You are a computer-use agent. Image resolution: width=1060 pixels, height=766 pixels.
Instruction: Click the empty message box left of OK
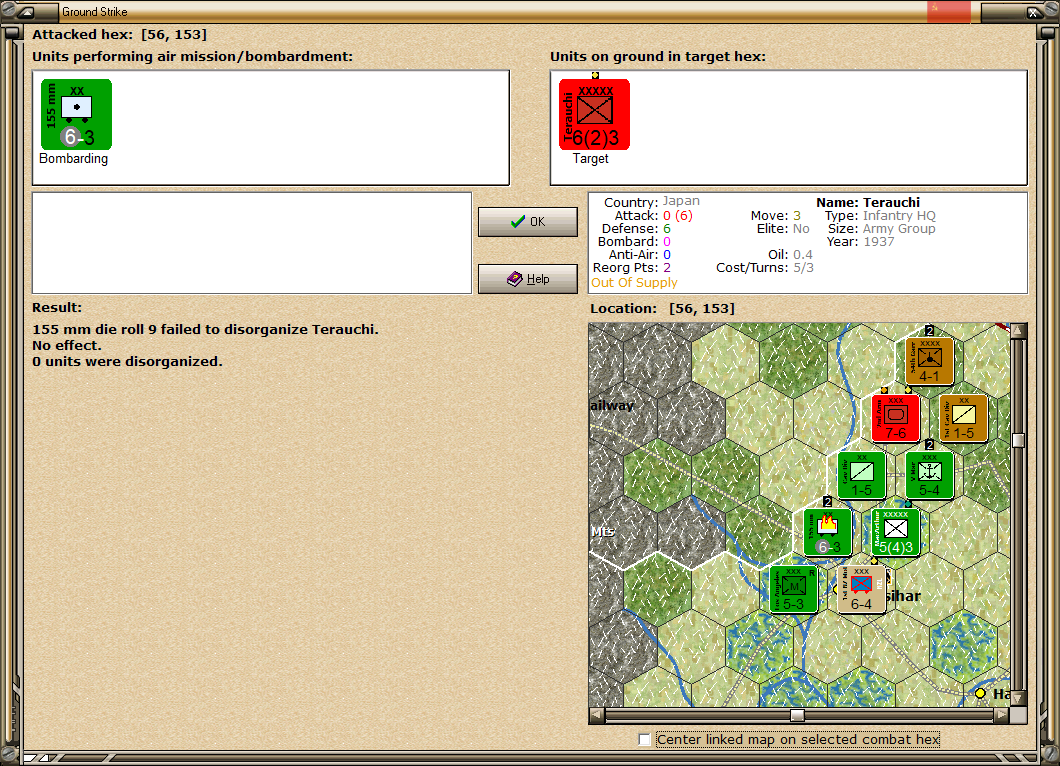(252, 243)
